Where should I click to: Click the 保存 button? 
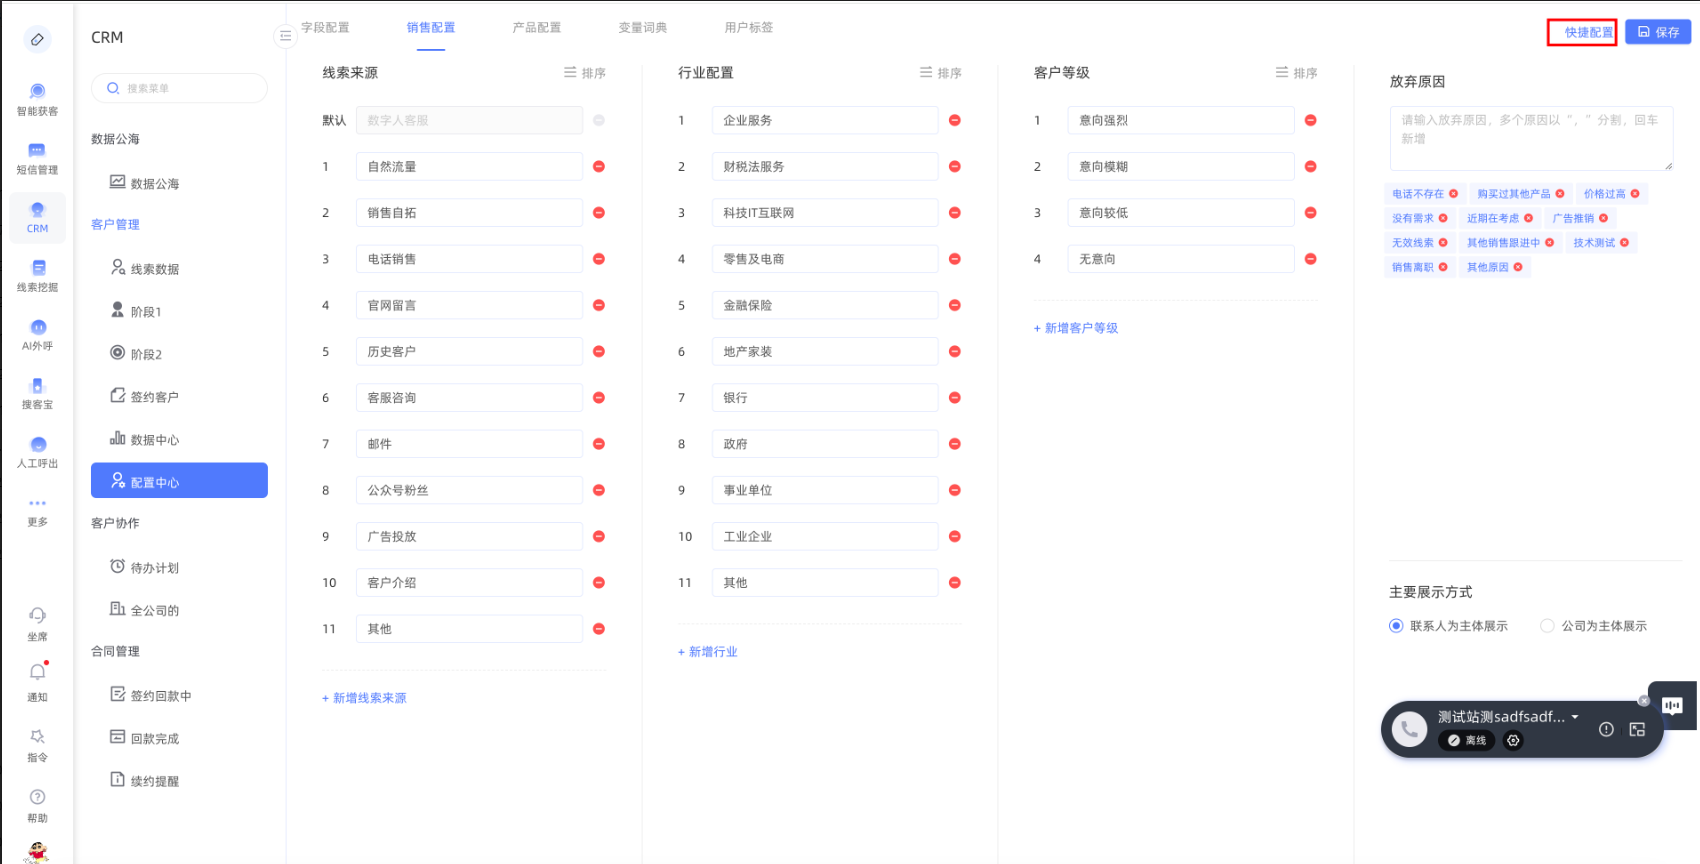point(1657,32)
